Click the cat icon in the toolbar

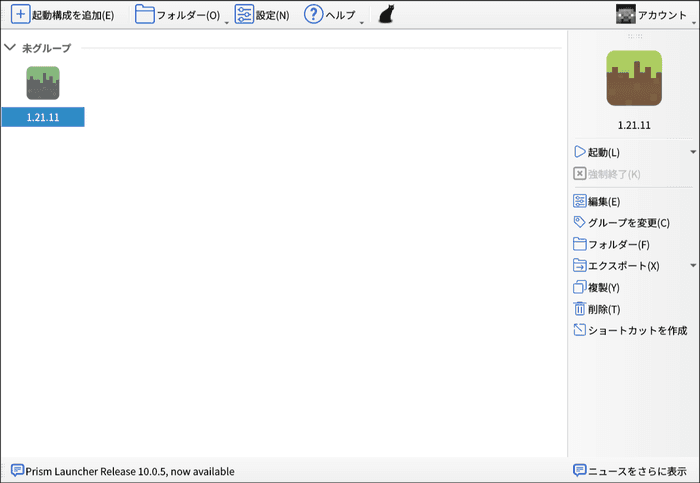pos(386,15)
